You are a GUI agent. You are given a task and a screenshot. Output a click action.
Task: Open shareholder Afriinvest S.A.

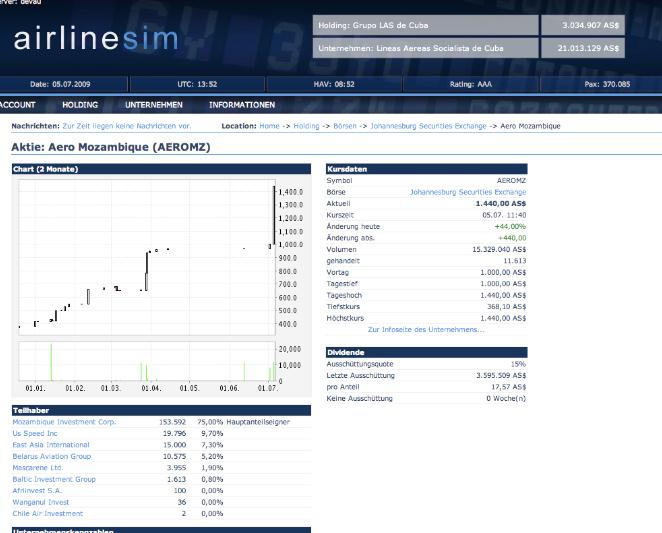(x=37, y=490)
